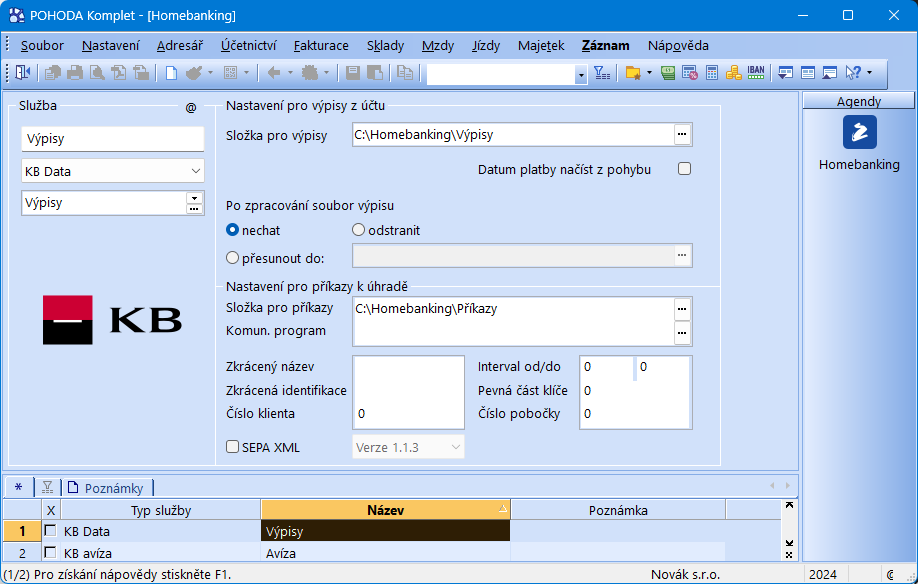
Task: Click the Číslo pobočky input field
Action: pyautogui.click(x=636, y=414)
